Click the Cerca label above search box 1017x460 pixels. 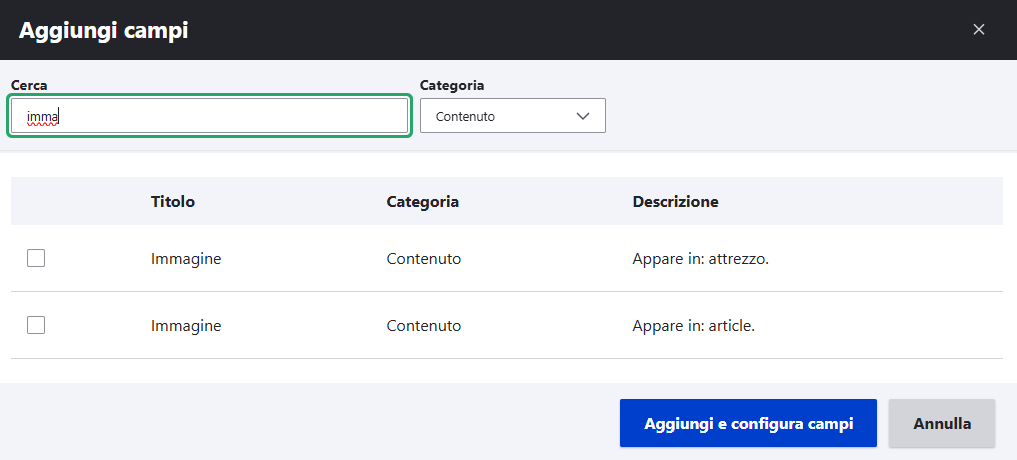[x=29, y=86]
